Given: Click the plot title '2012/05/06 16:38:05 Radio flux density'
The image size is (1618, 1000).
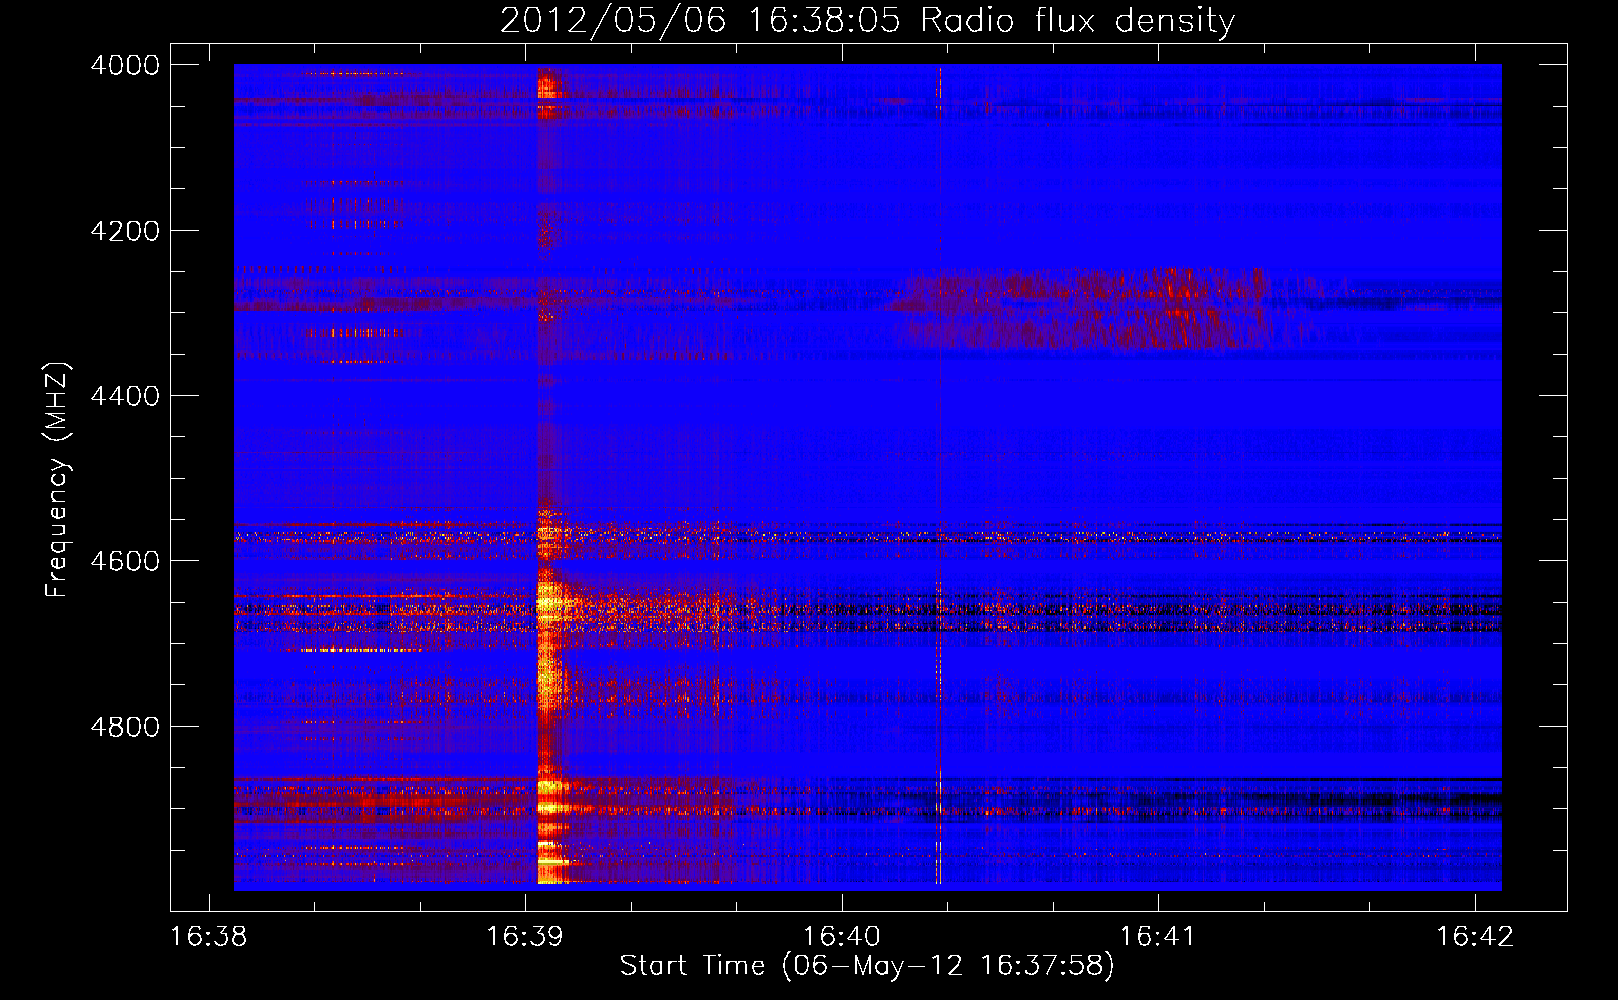Looking at the screenshot, I should pos(867,20).
